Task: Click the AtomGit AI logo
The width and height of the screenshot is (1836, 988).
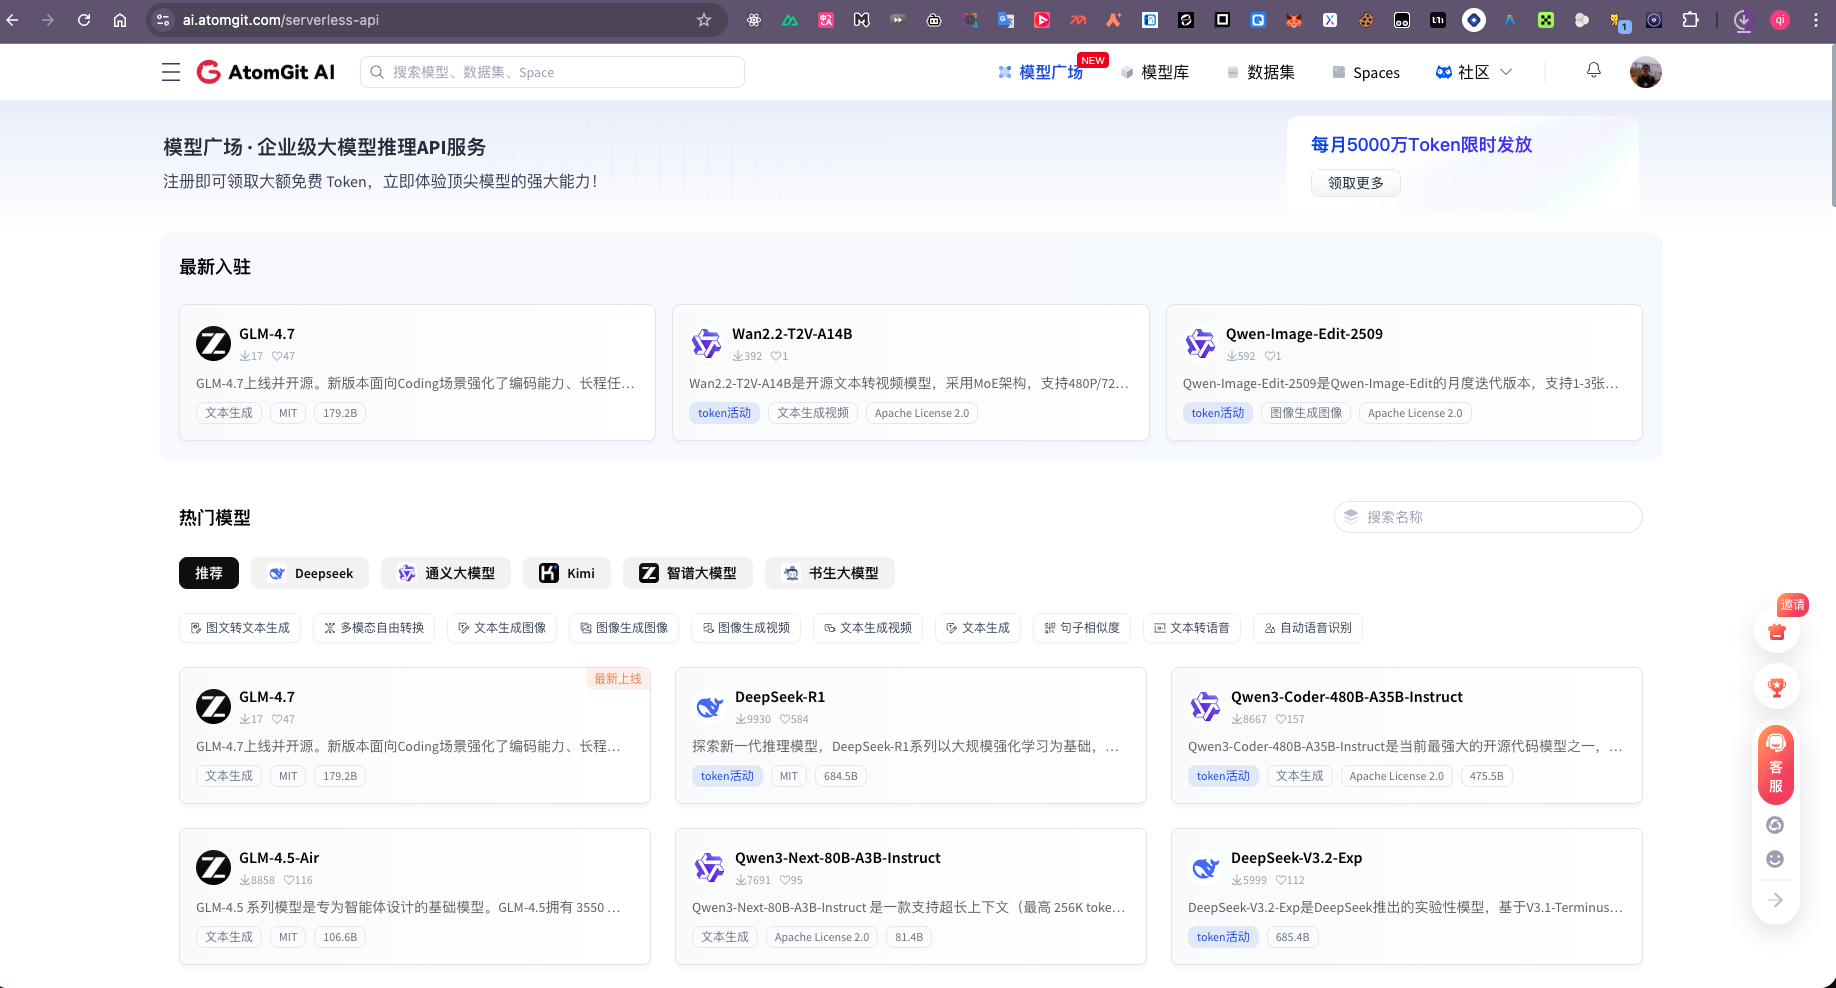Action: (266, 72)
